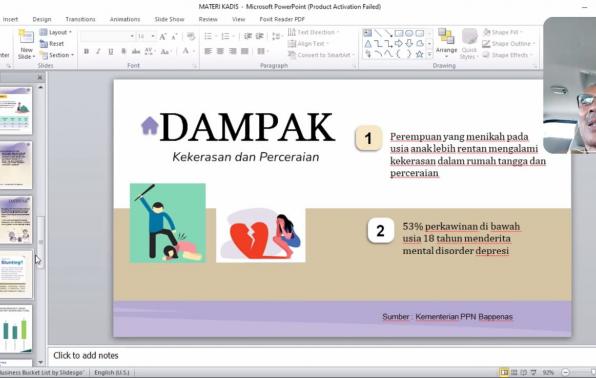Click Increase Font Size icon
The height and width of the screenshot is (378, 596).
[x=163, y=37]
